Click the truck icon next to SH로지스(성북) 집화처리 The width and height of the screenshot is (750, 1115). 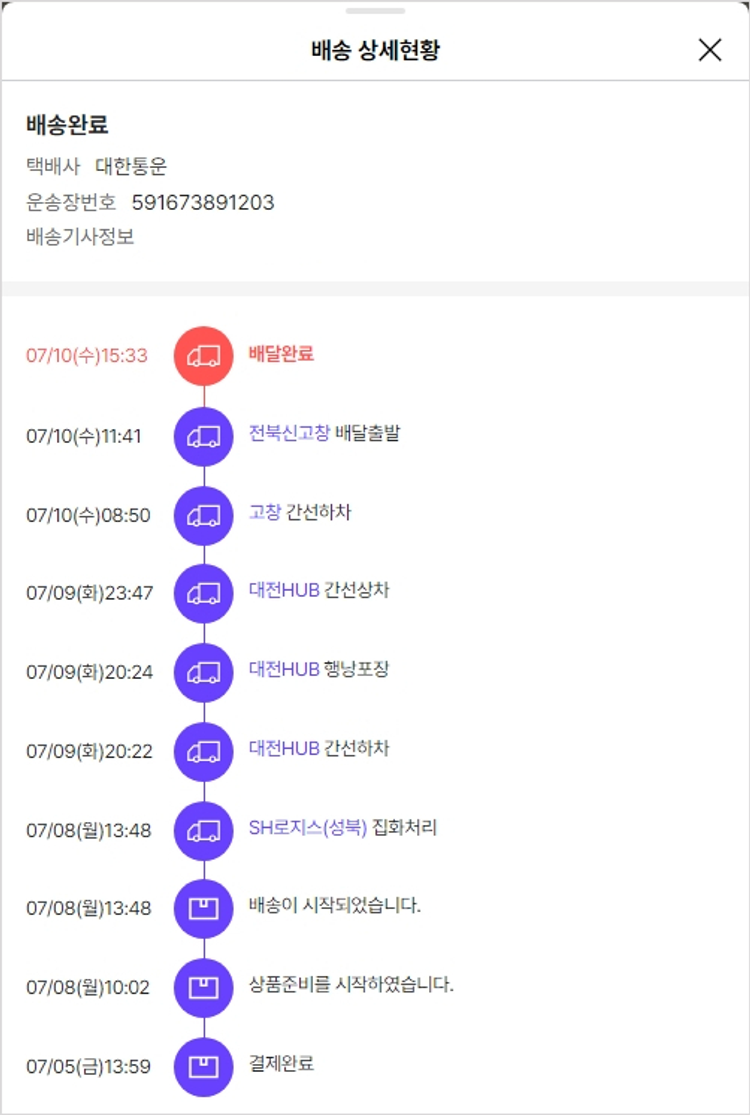pyautogui.click(x=204, y=829)
